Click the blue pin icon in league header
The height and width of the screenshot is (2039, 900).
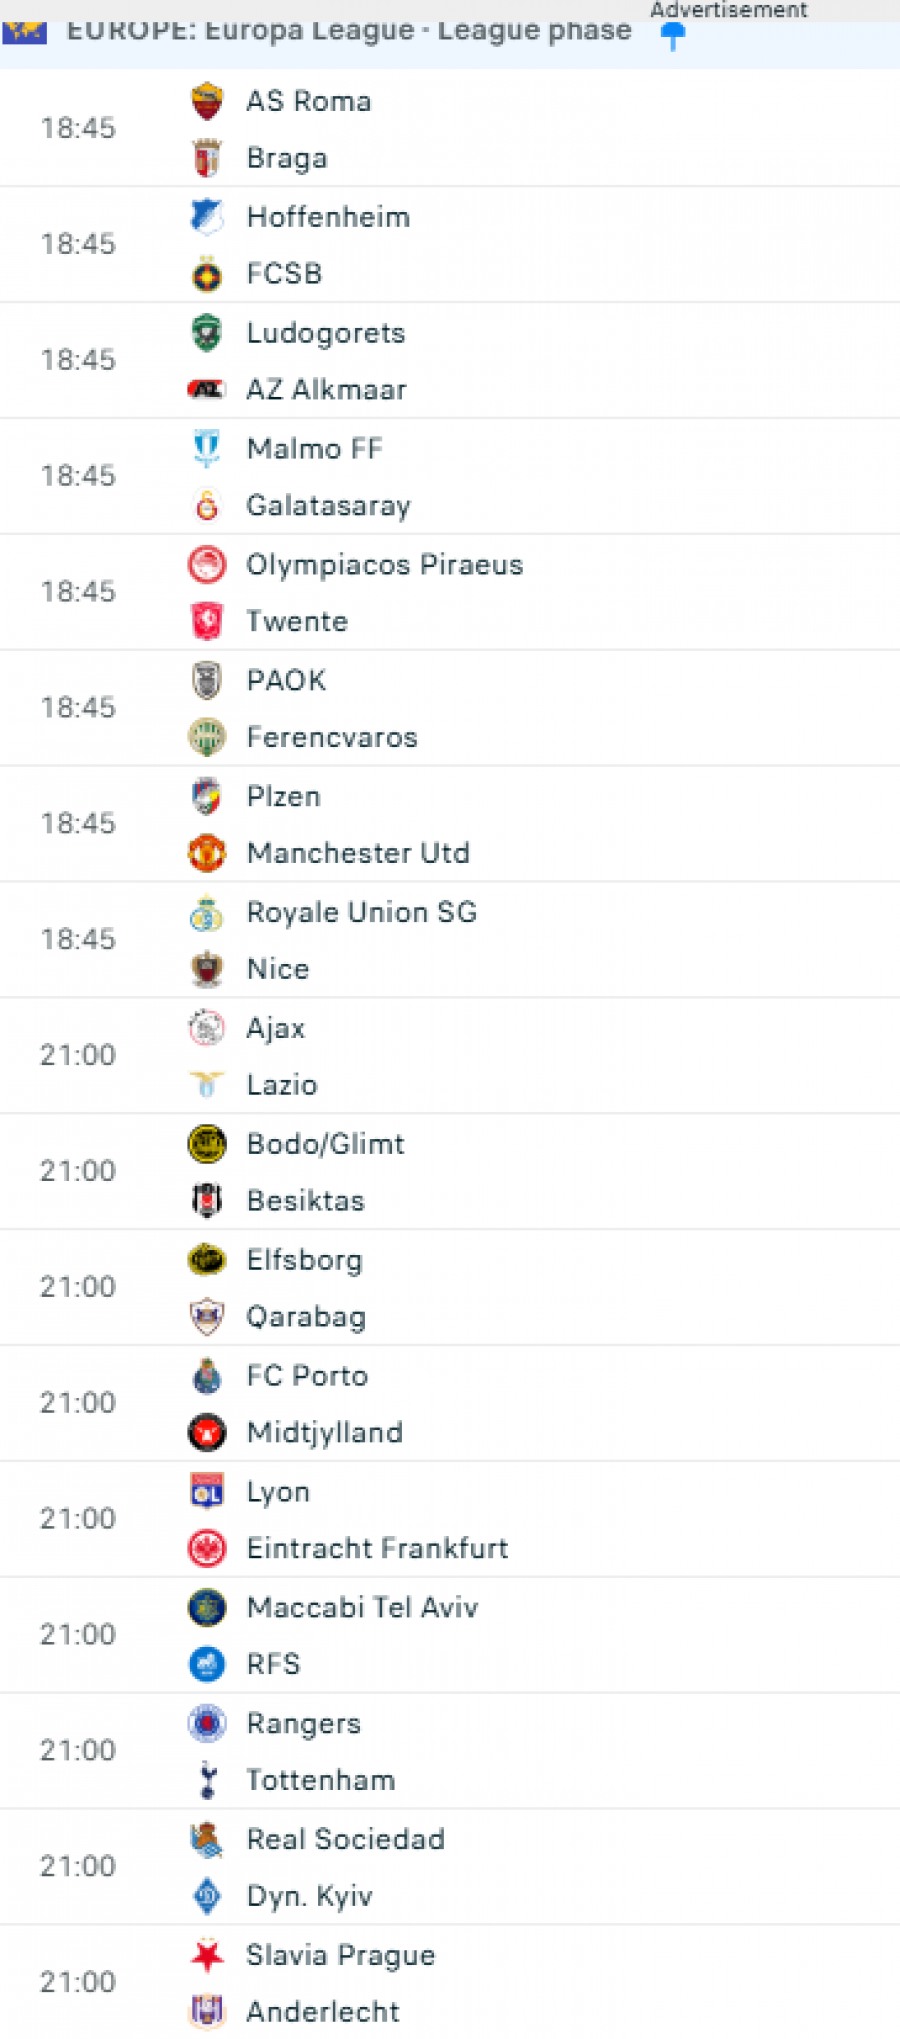(x=673, y=35)
